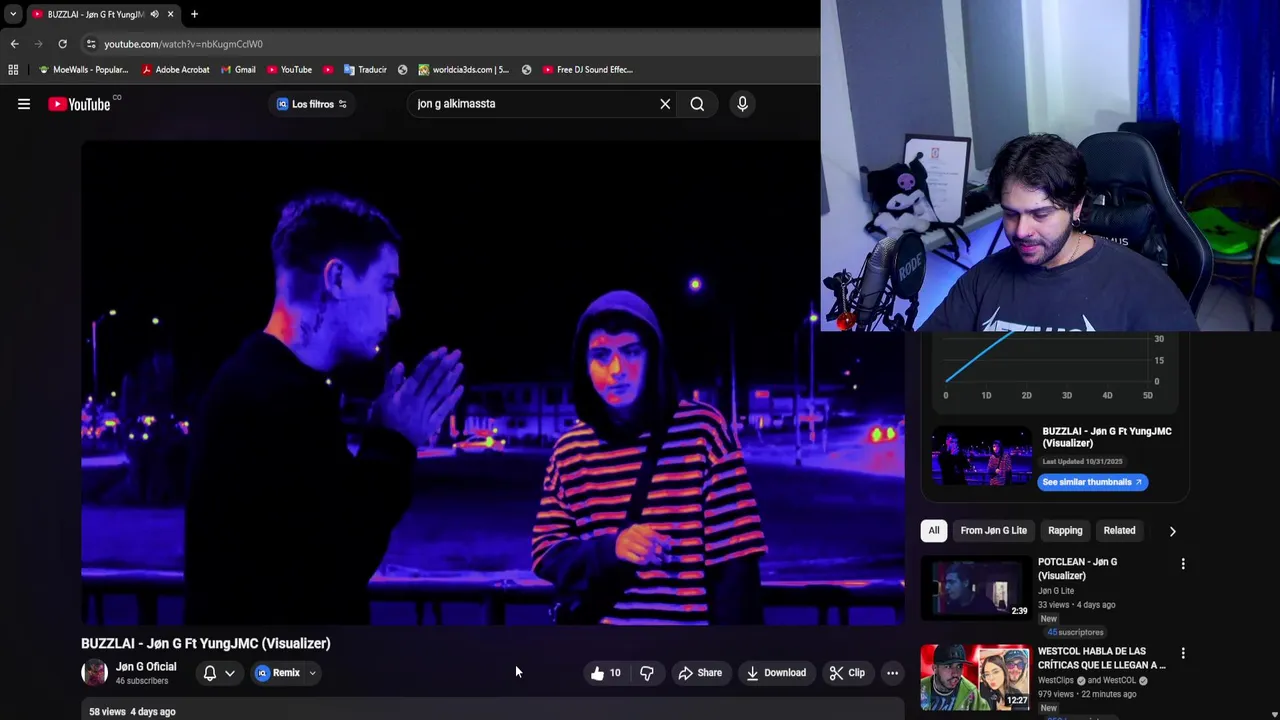The width and height of the screenshot is (1280, 720).
Task: Open the Adobe Acrobat bookmark
Action: (175, 70)
